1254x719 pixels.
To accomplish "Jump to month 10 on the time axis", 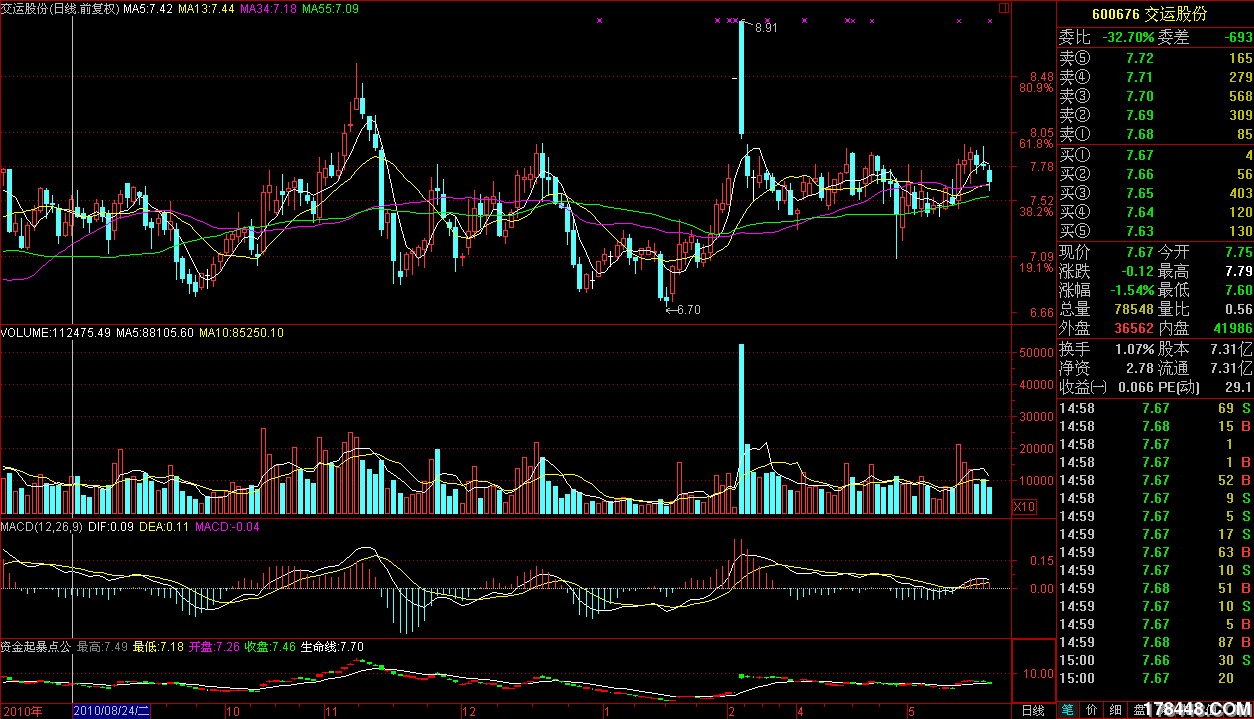I will pyautogui.click(x=232, y=711).
